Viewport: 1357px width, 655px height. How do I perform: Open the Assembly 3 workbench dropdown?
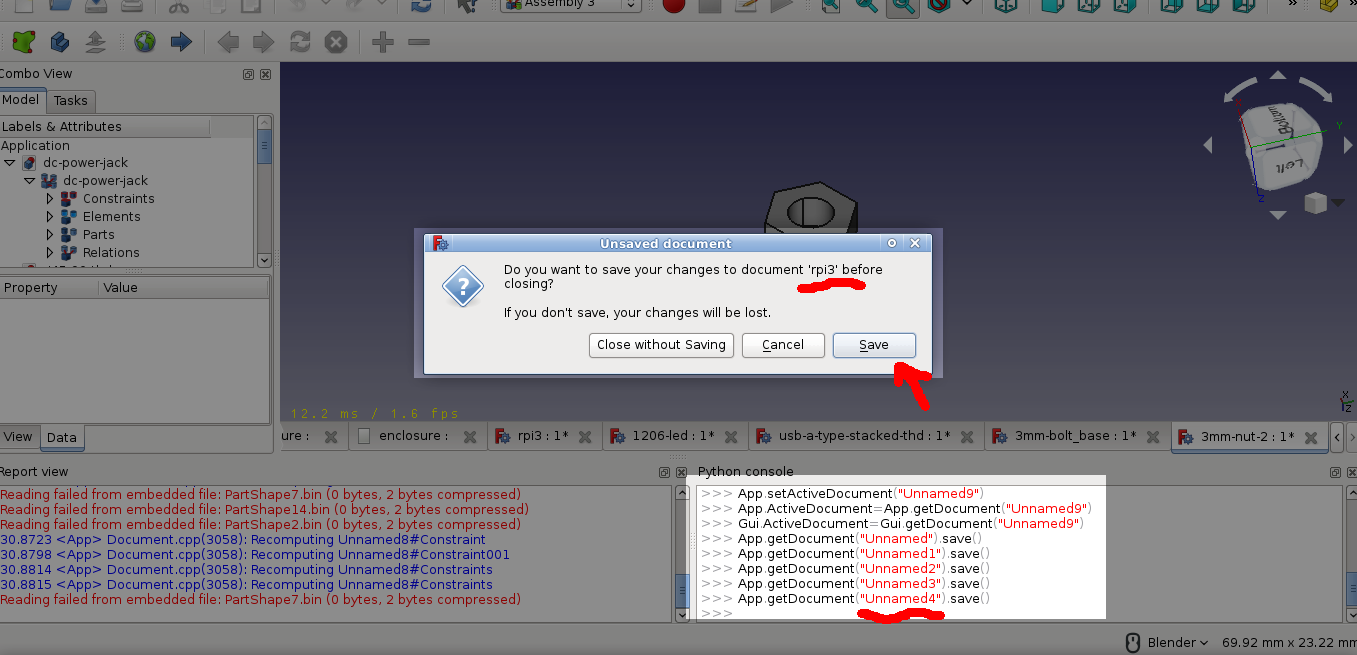(570, 6)
